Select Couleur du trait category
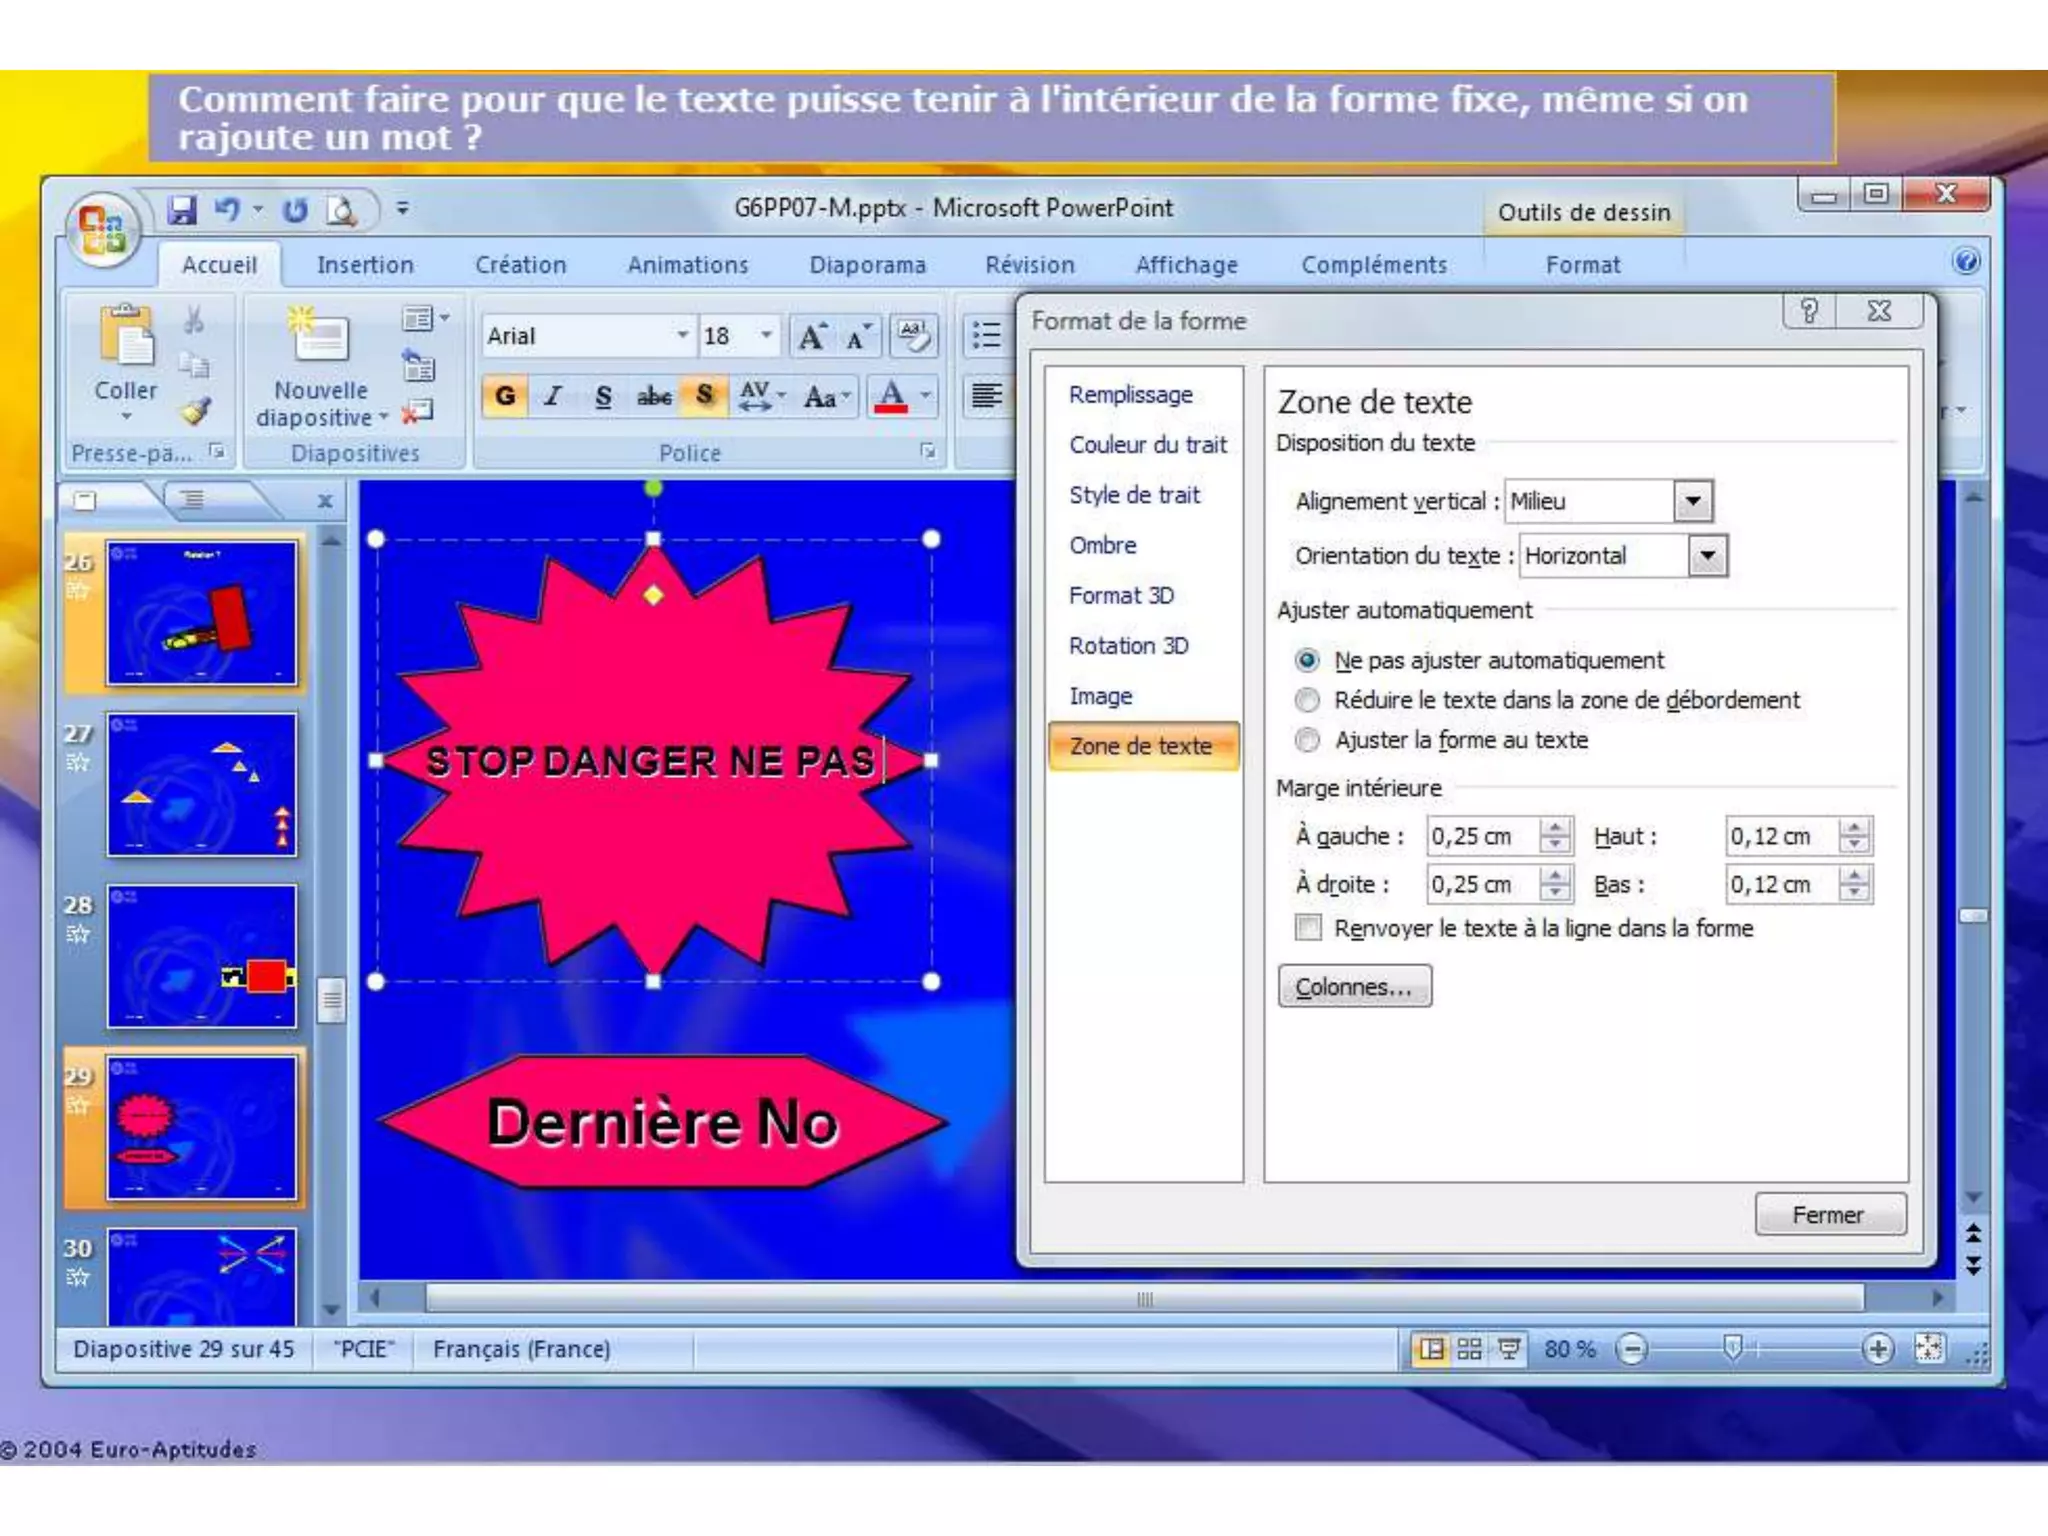The image size is (2048, 1536). (x=1148, y=445)
